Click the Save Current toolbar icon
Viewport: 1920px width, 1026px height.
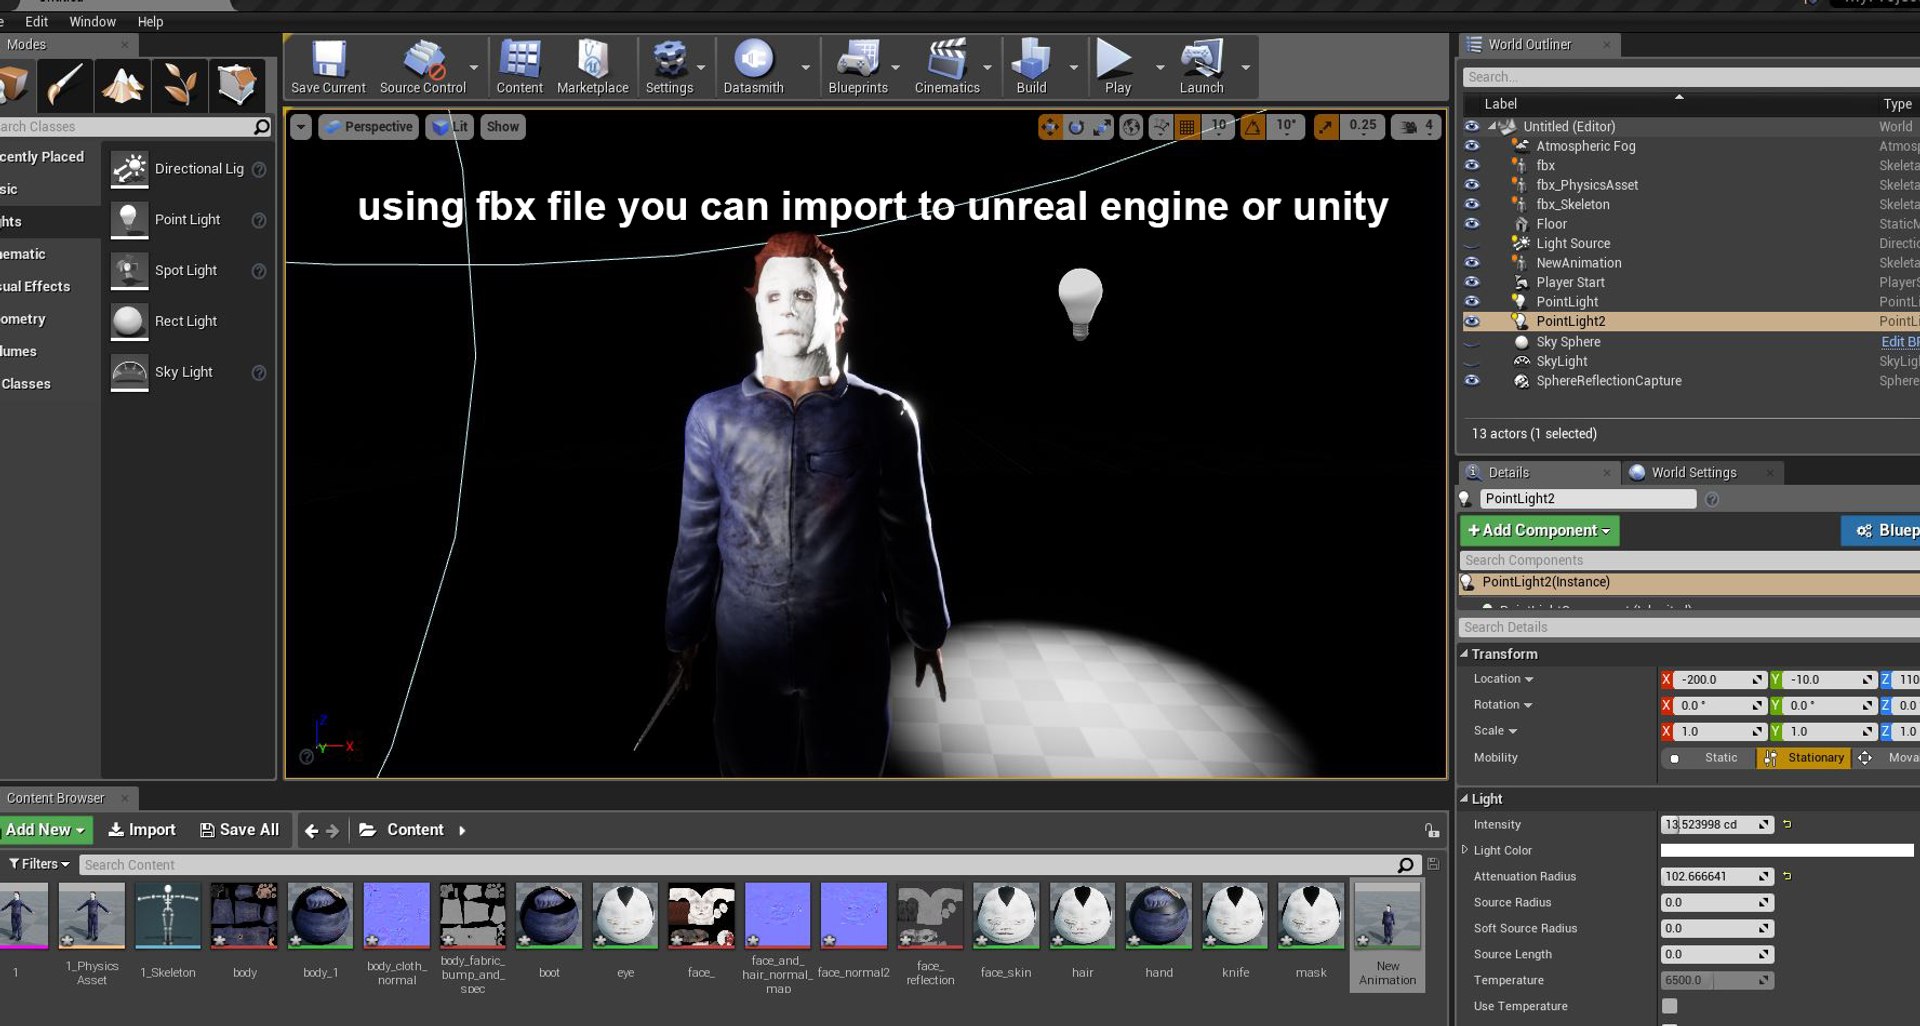point(328,67)
